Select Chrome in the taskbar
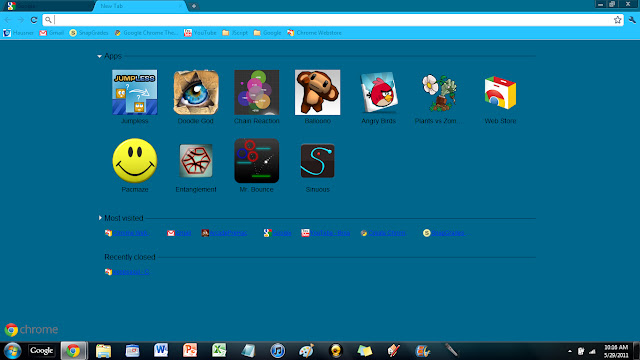This screenshot has width=640, height=360. pos(74,351)
